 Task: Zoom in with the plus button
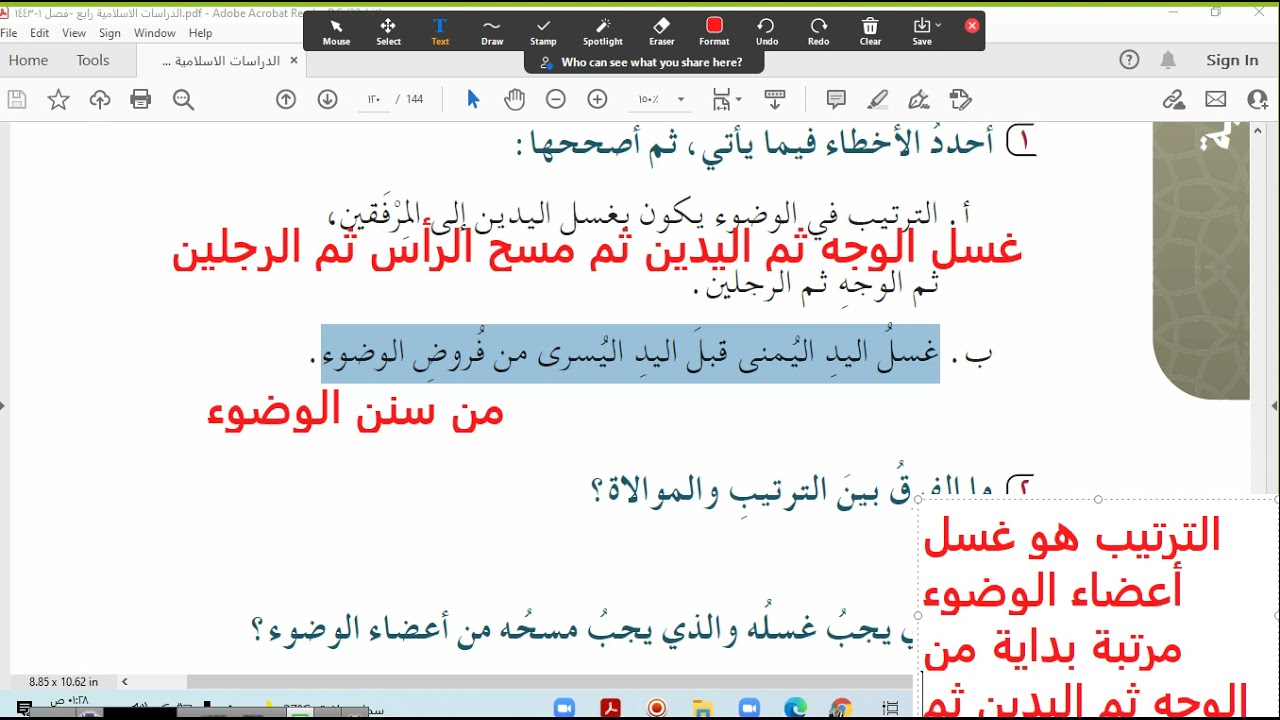(x=597, y=99)
